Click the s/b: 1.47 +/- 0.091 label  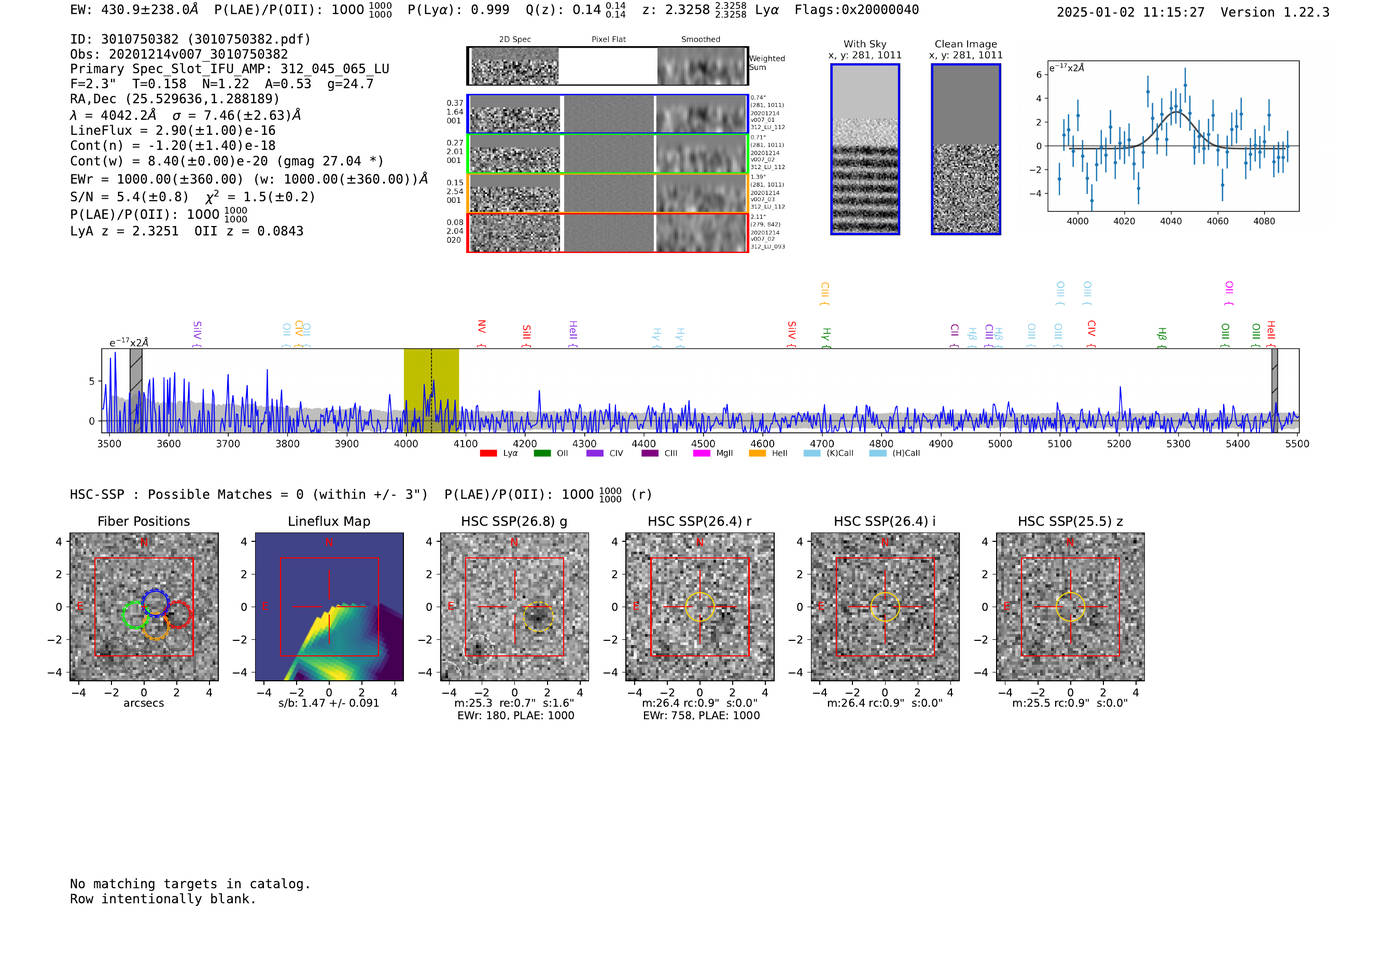tap(329, 703)
